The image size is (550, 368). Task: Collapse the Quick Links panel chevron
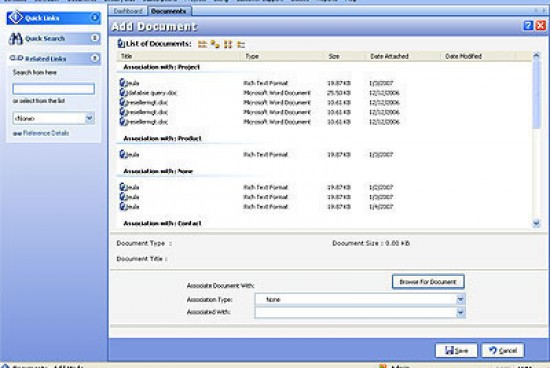pos(95,17)
